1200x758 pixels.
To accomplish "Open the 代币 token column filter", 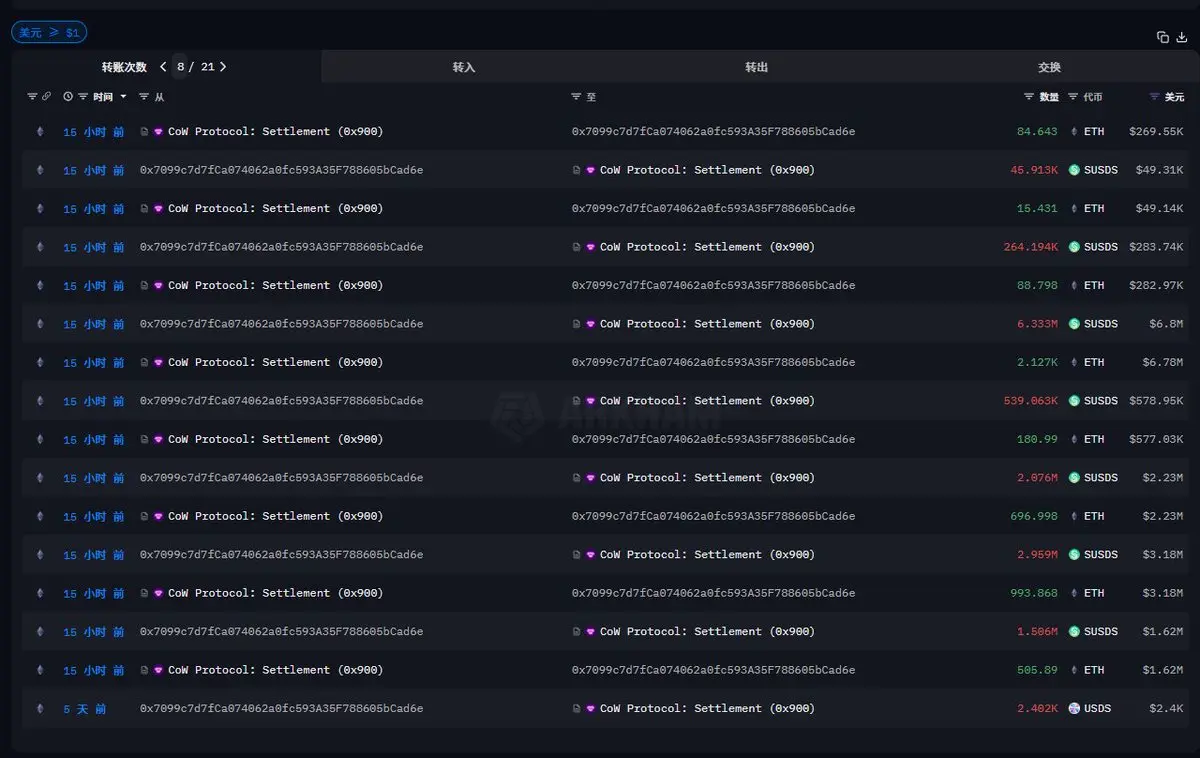I will [1073, 97].
